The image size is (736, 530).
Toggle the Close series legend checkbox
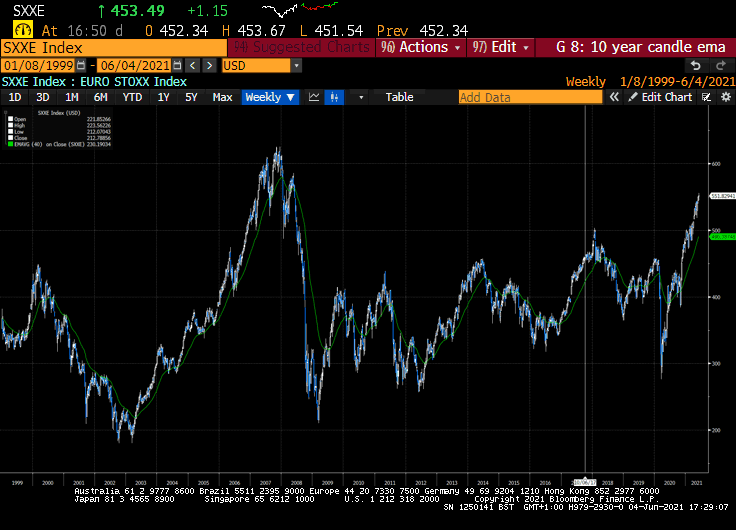click(10, 138)
